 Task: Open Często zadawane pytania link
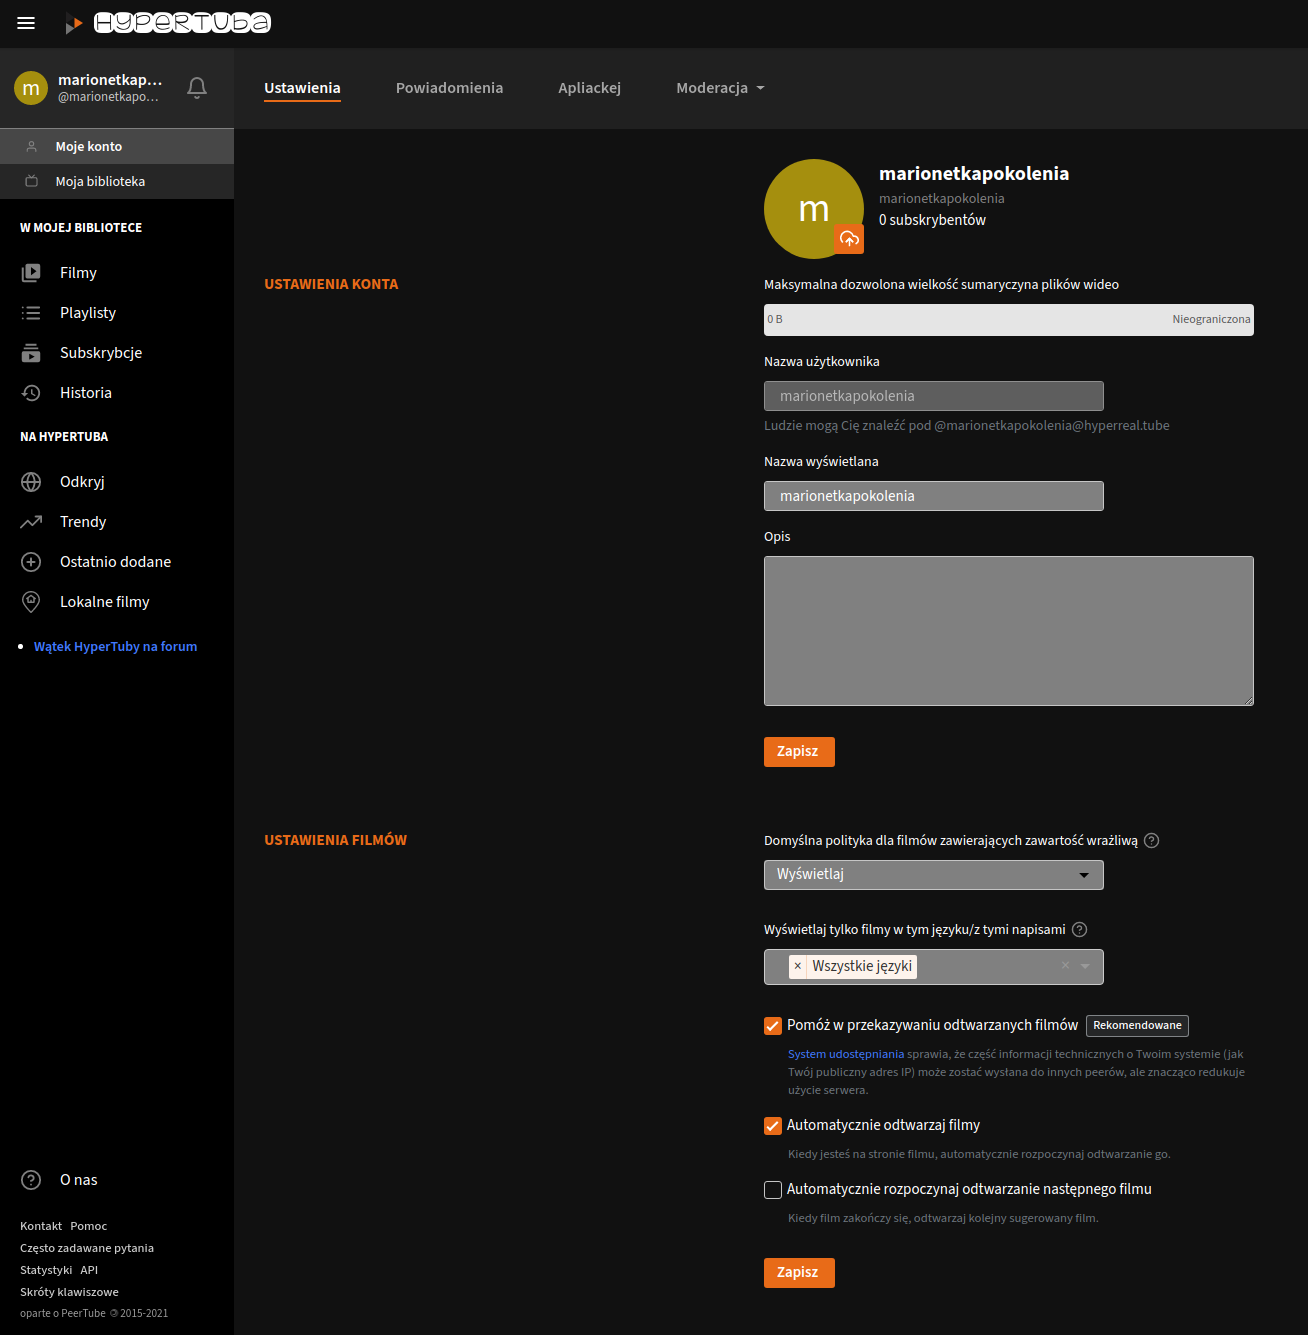click(x=87, y=1248)
